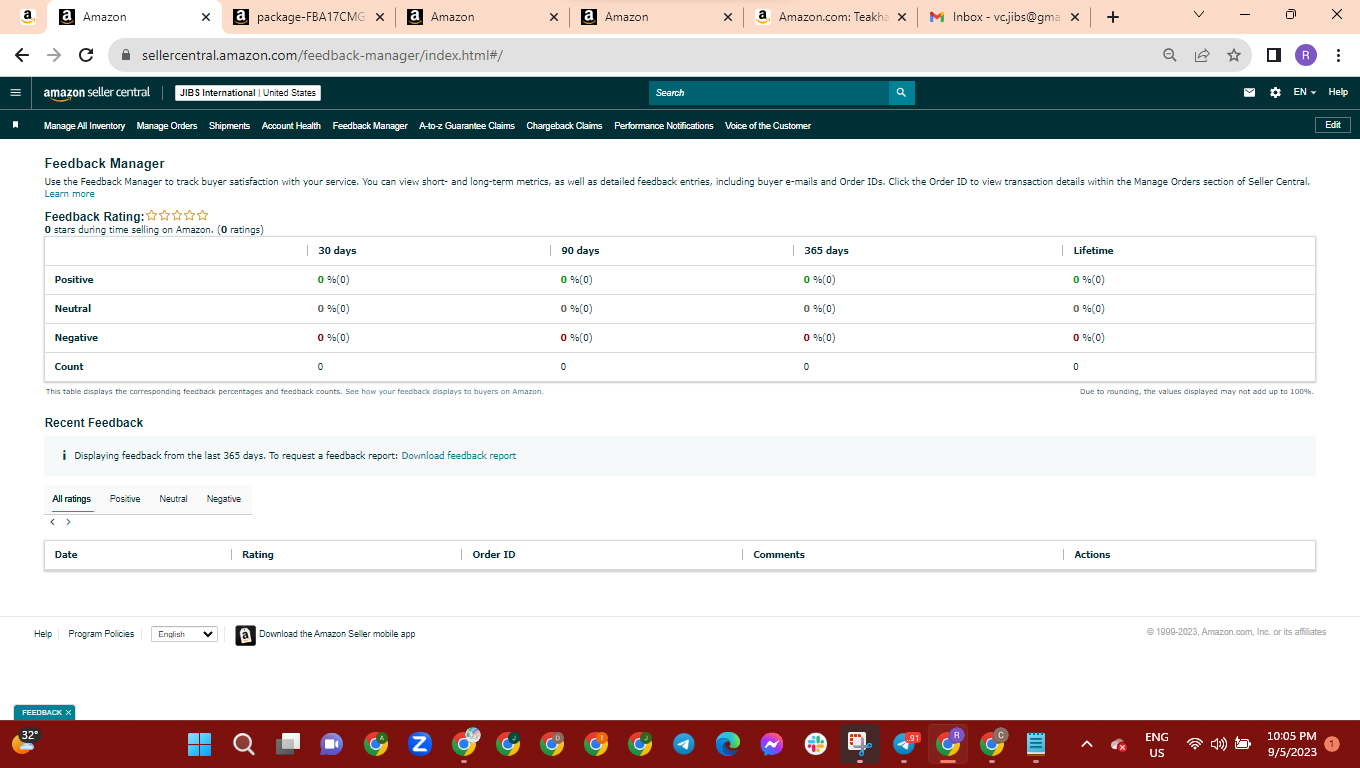The width and height of the screenshot is (1360, 768).
Task: Go to next feedback page arrow
Action: (x=68, y=522)
